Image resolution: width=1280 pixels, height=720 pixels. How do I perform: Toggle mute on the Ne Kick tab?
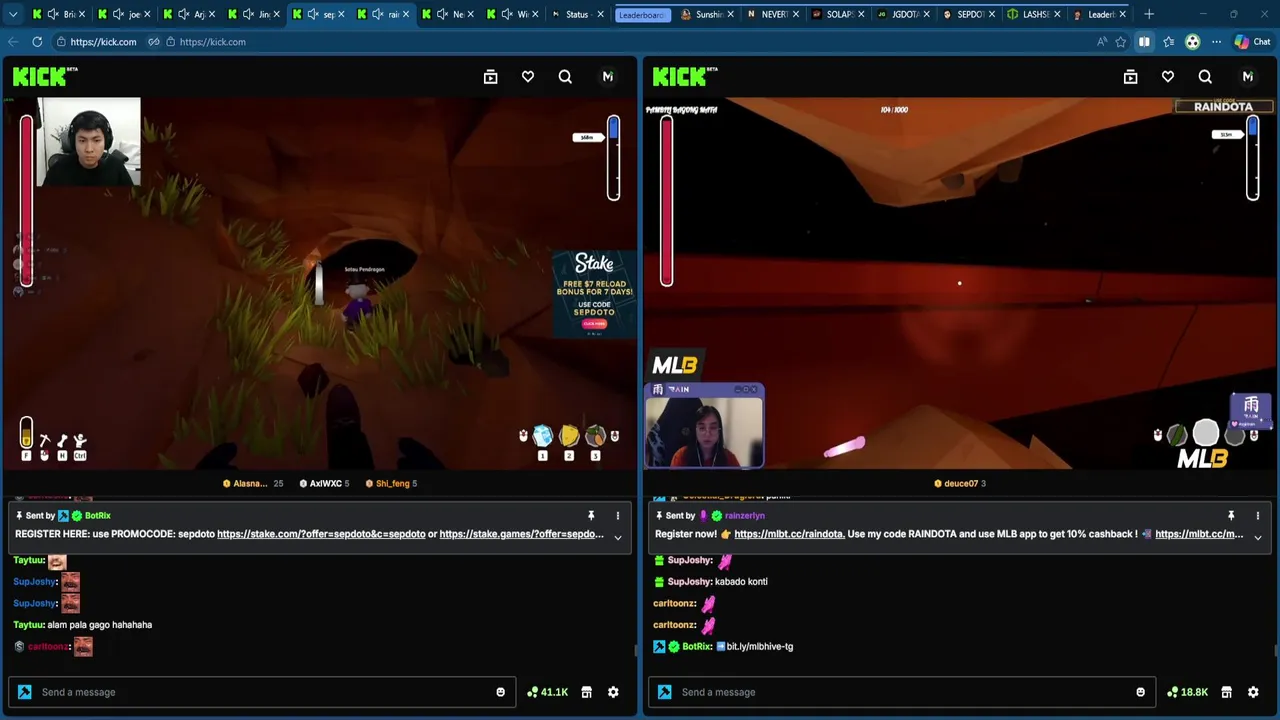tap(443, 14)
